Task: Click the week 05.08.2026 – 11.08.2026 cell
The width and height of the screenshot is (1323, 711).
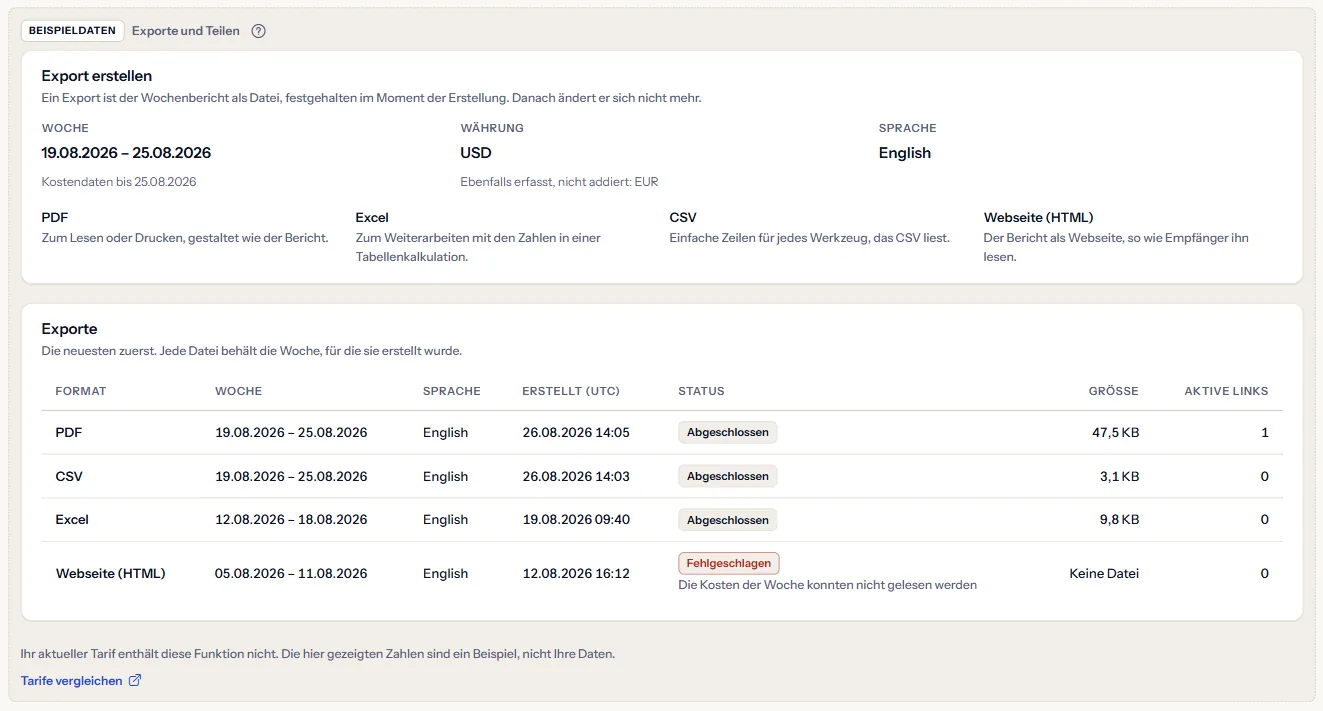Action: [x=291, y=574]
